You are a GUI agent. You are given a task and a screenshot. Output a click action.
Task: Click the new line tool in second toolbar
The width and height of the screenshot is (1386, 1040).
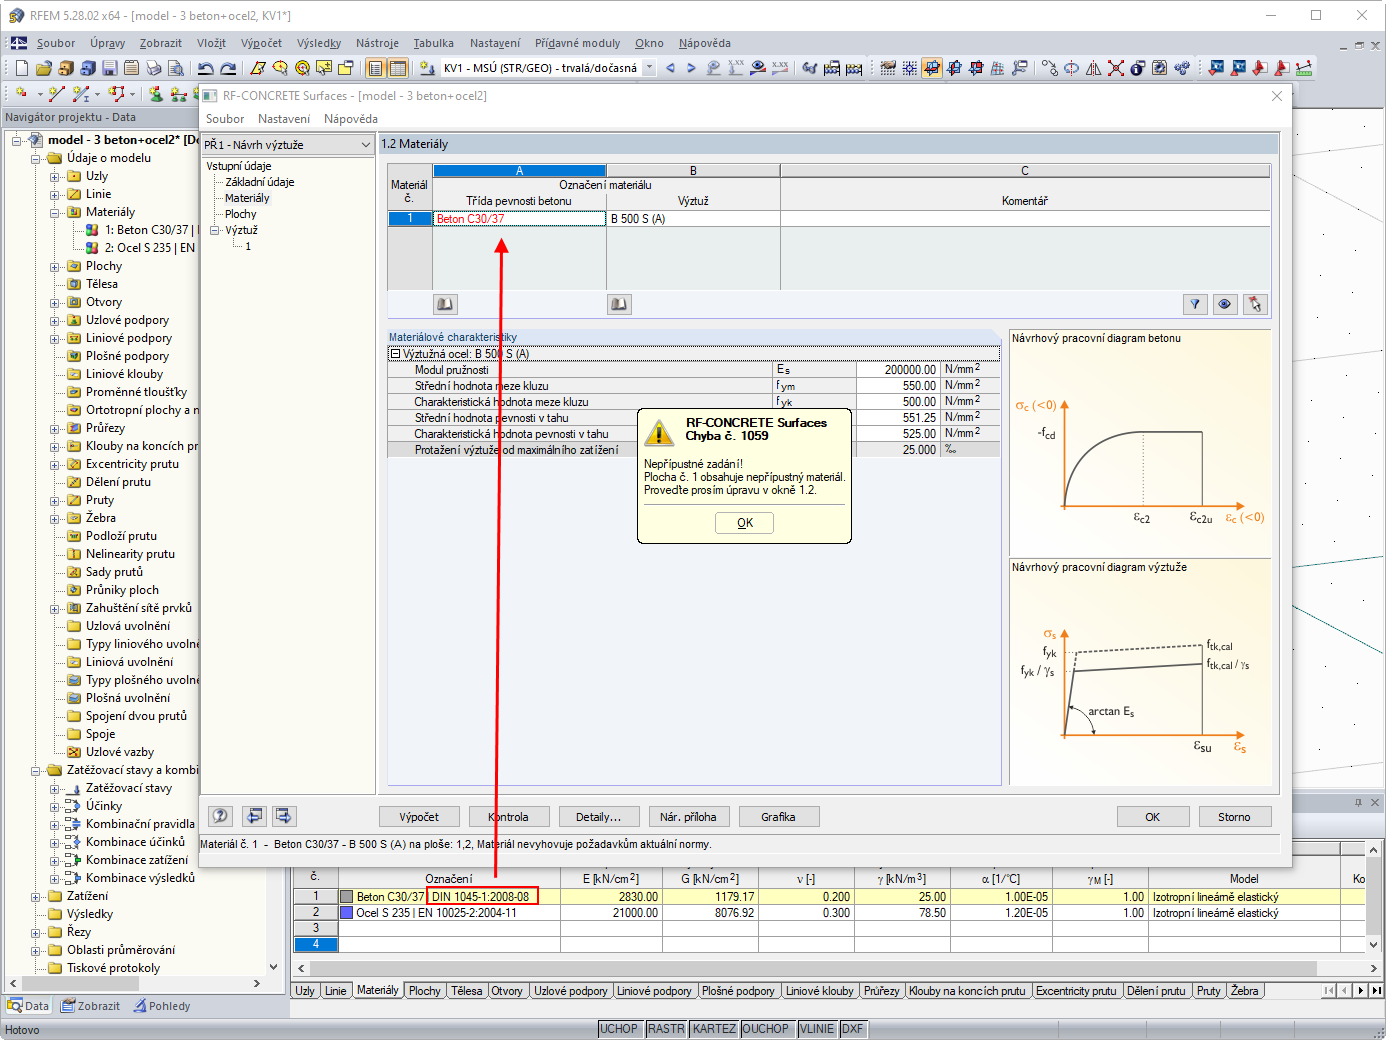56,94
